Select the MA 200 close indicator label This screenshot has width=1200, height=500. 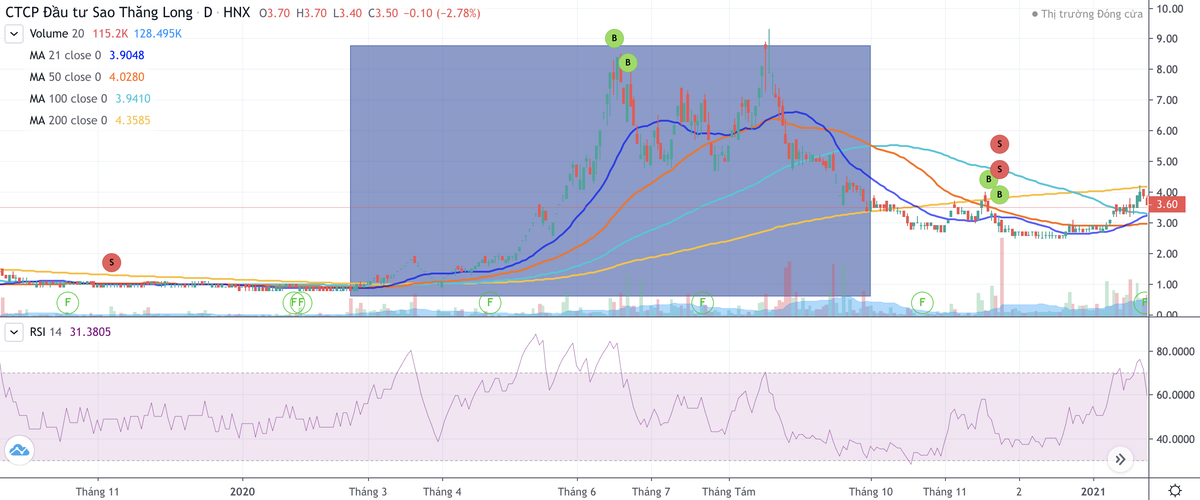click(x=68, y=120)
